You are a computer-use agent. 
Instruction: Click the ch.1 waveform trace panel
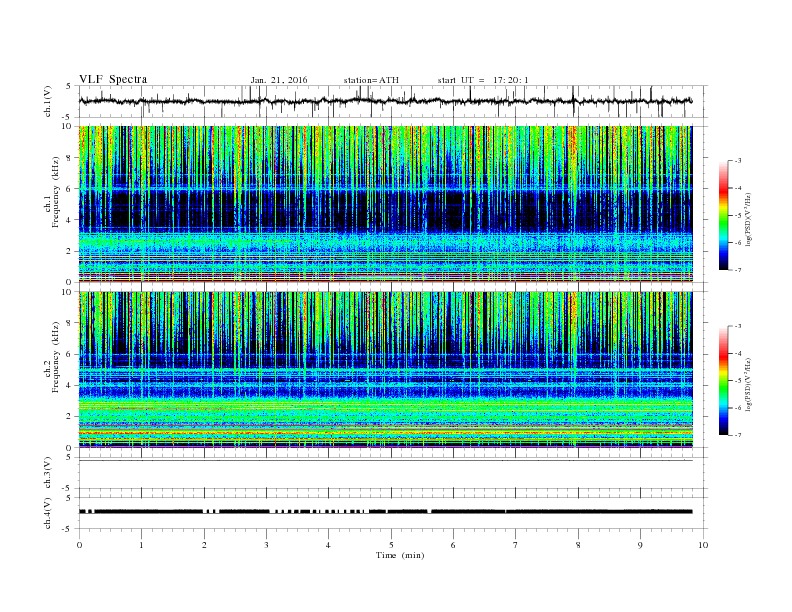pyautogui.click(x=393, y=101)
